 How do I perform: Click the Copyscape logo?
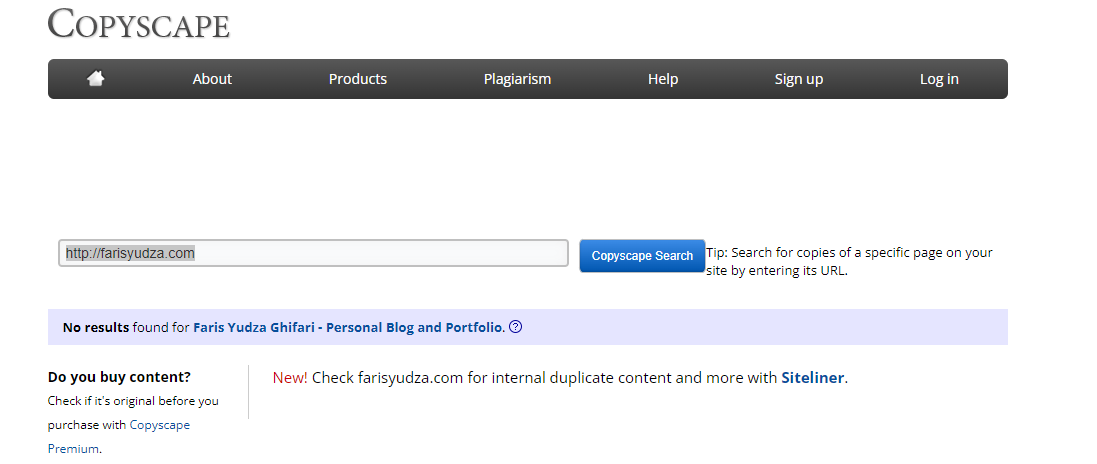(x=138, y=24)
